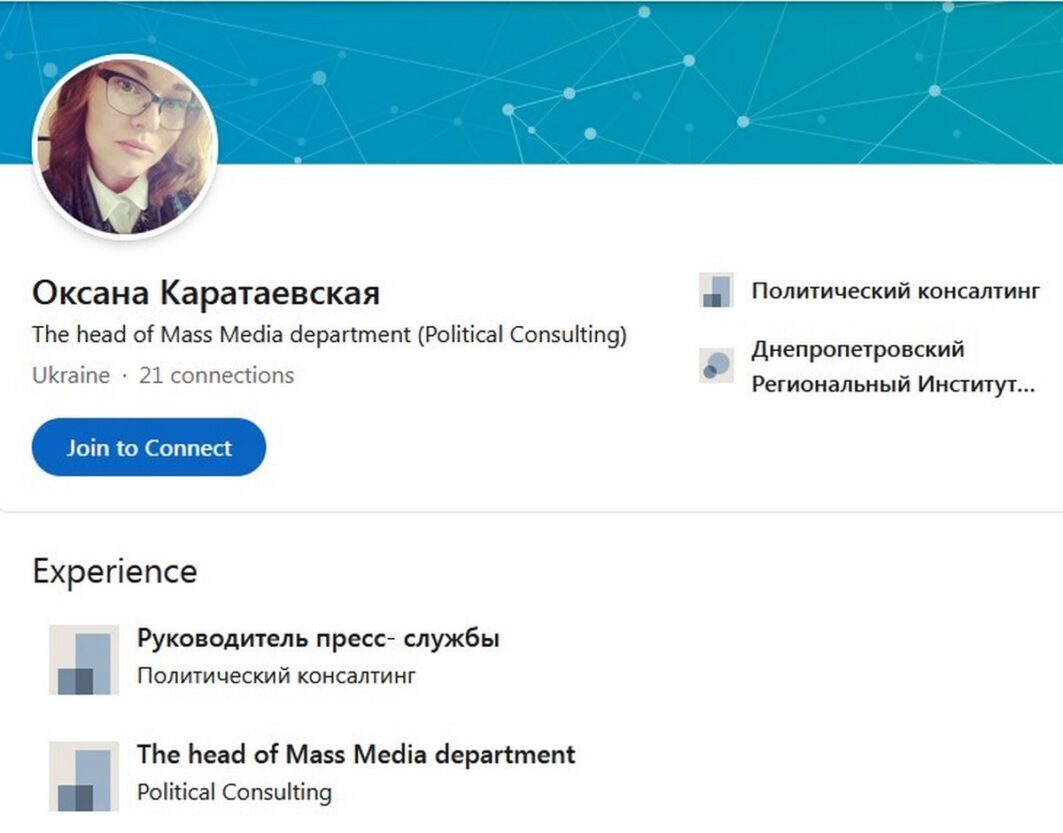Click the name Оксана Каратаевская
Screen dimensions: 1063x833
point(206,293)
